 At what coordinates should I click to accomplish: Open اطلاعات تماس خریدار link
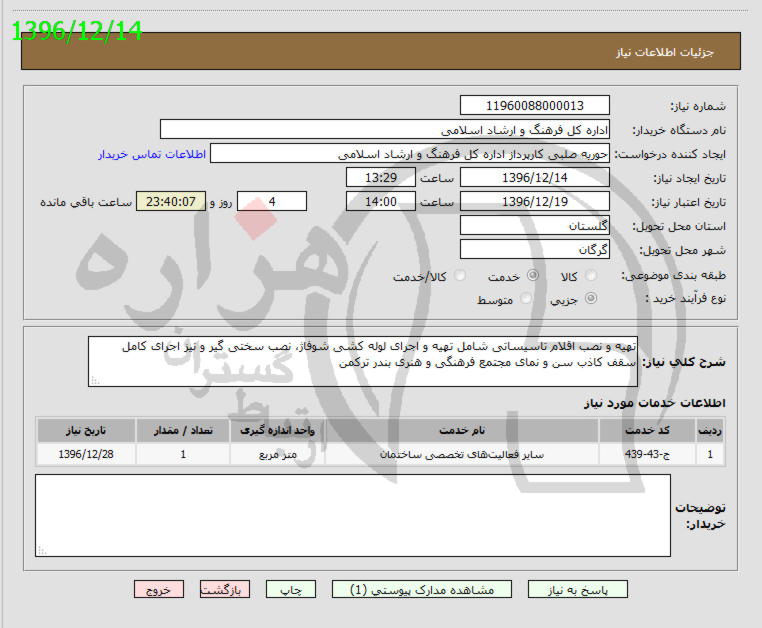tap(152, 154)
